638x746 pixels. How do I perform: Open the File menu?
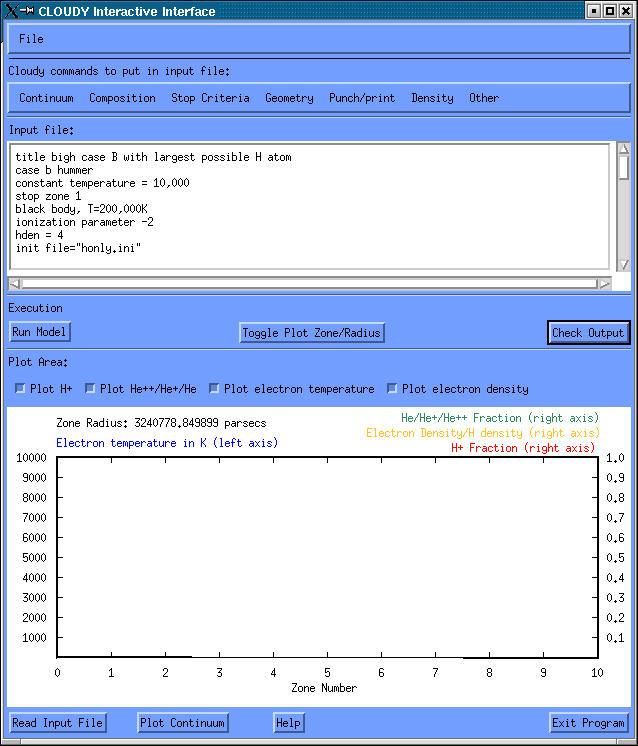click(31, 39)
